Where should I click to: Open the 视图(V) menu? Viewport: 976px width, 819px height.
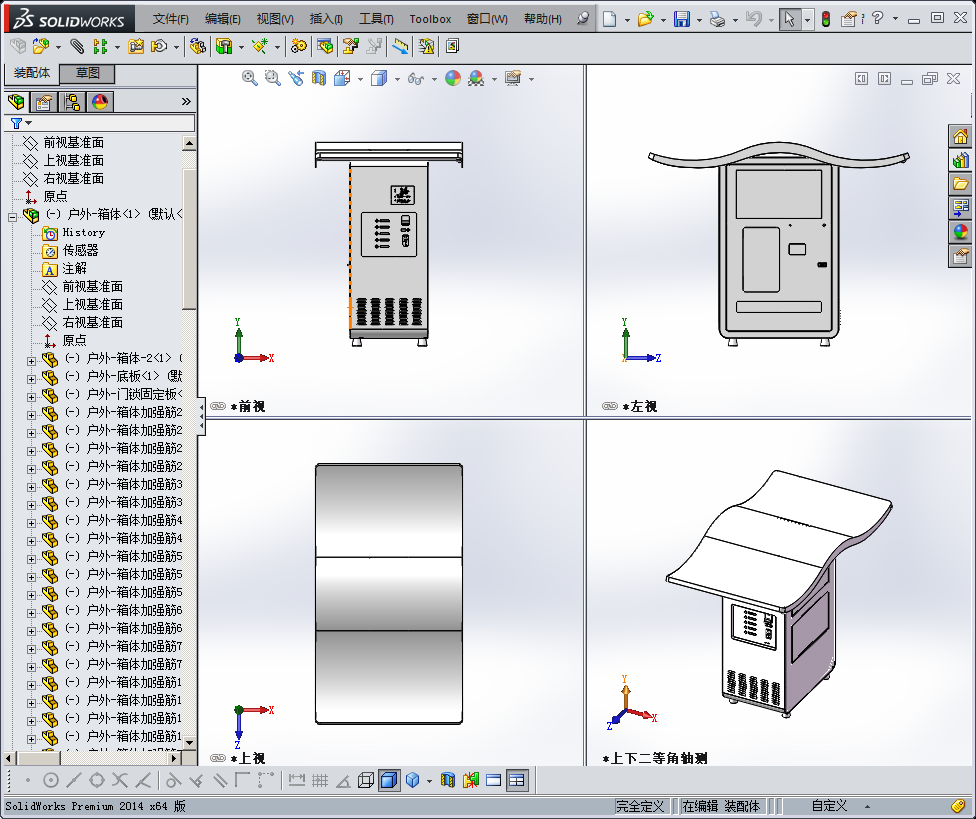pyautogui.click(x=275, y=19)
